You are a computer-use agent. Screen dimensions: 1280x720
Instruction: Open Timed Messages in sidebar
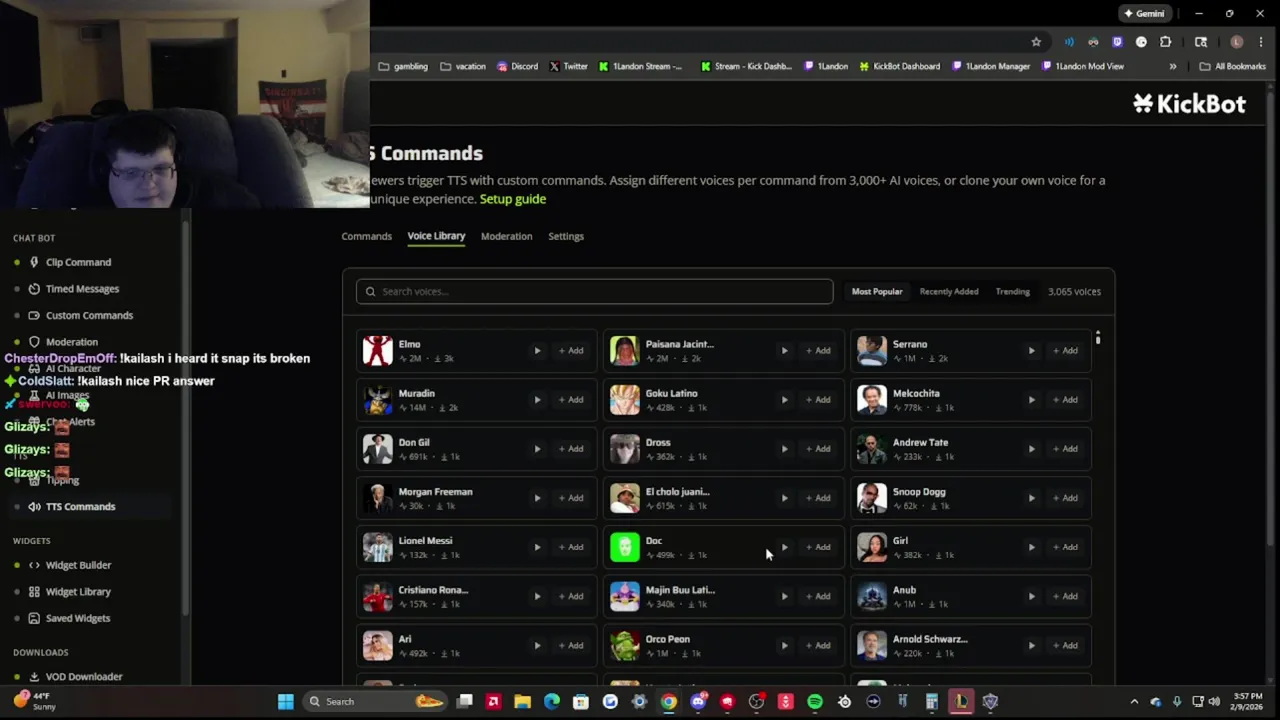click(x=82, y=289)
